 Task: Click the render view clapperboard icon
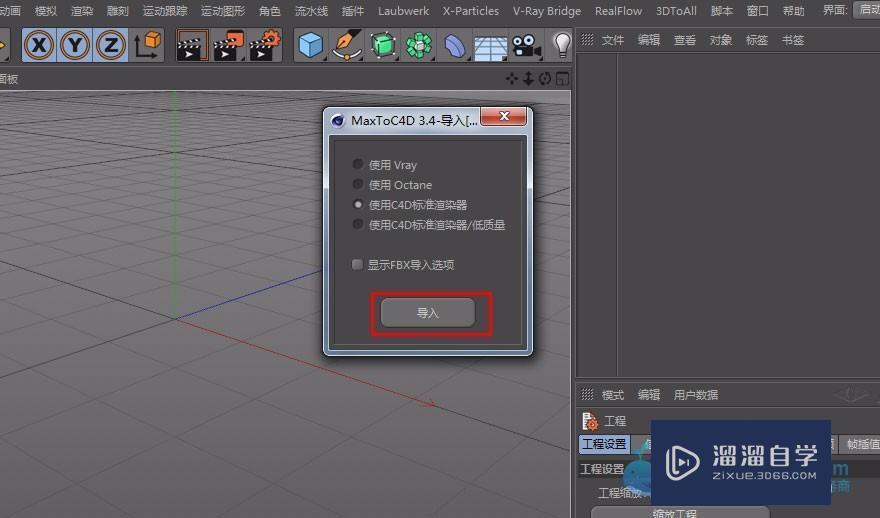pos(192,45)
